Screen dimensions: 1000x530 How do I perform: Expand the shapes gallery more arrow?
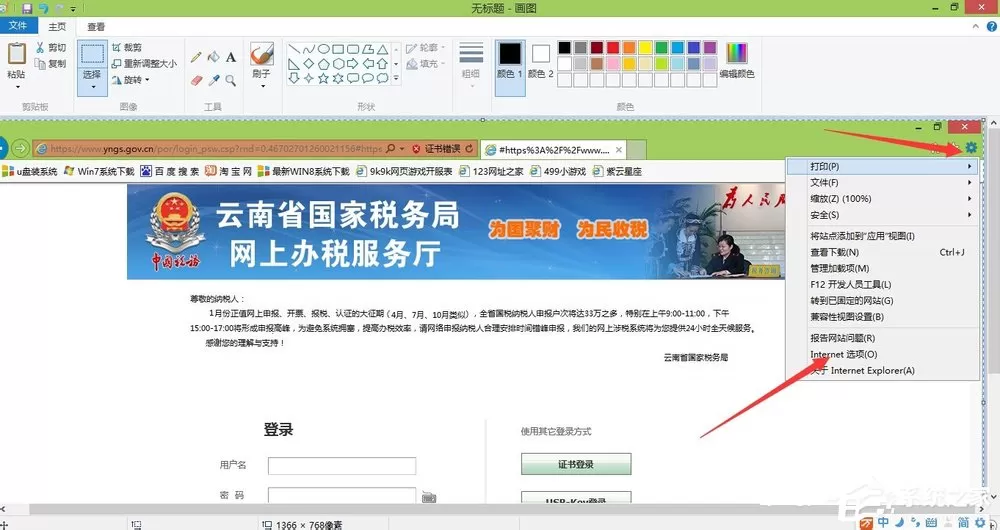click(x=396, y=78)
